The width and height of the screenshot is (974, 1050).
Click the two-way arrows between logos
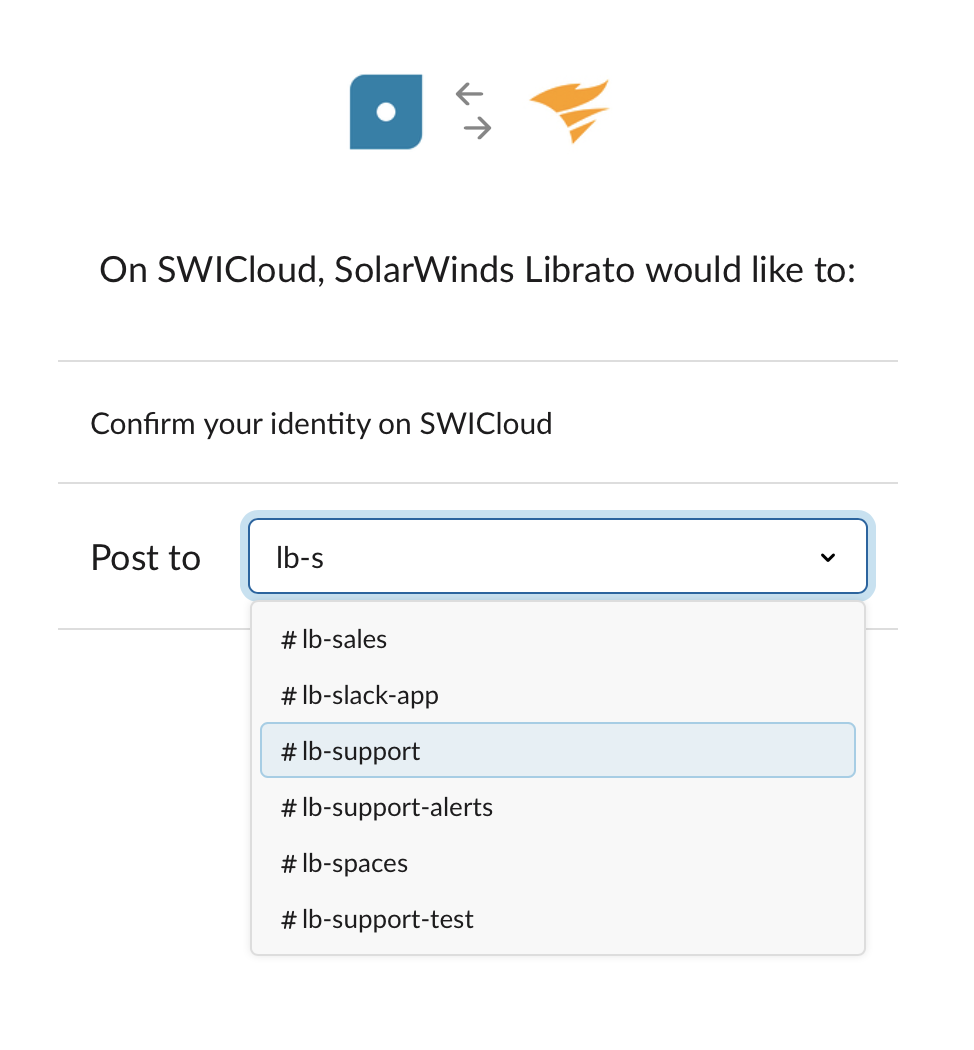tap(473, 111)
